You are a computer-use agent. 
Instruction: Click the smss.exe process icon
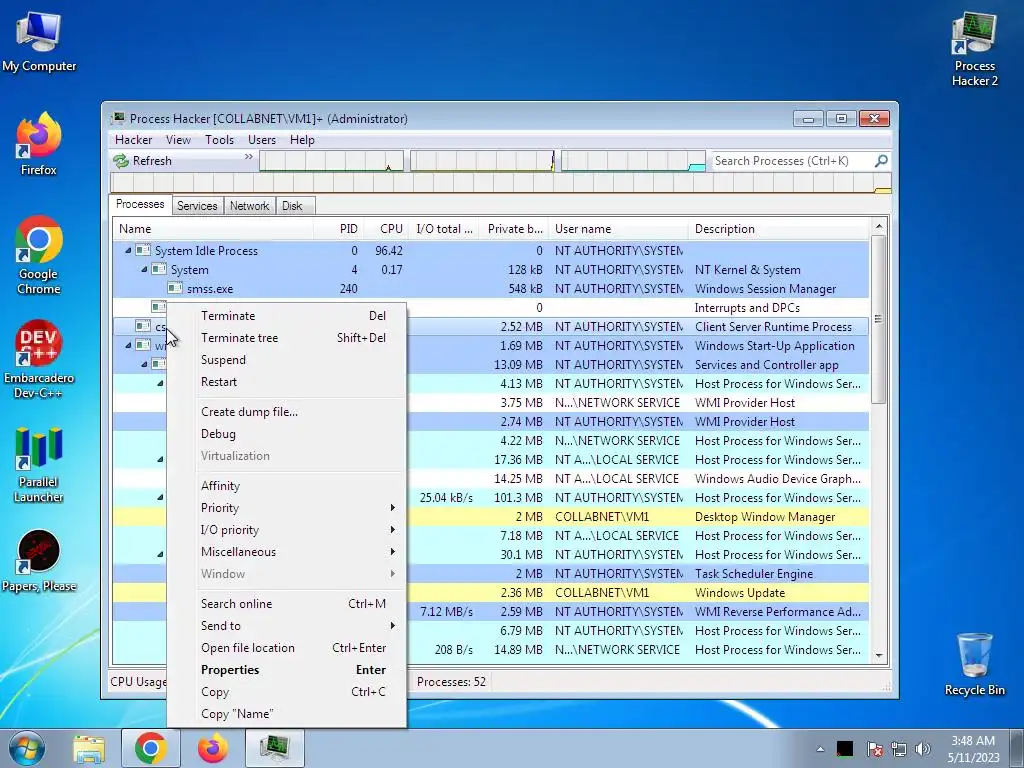[174, 288]
